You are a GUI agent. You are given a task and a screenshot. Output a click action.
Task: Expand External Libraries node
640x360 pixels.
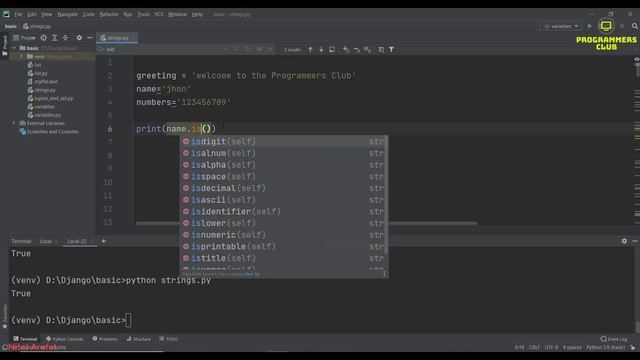coord(13,123)
